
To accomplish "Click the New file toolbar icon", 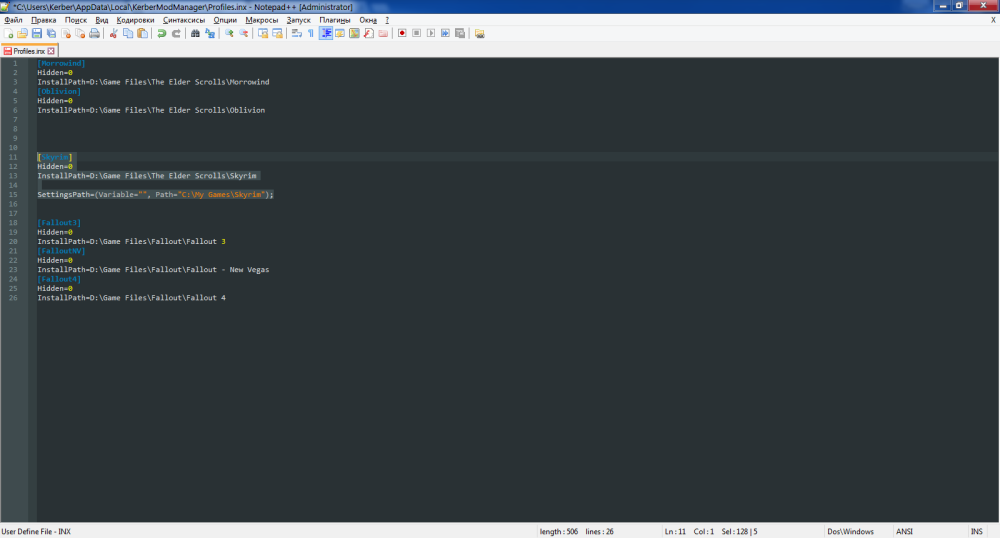I will (8, 33).
